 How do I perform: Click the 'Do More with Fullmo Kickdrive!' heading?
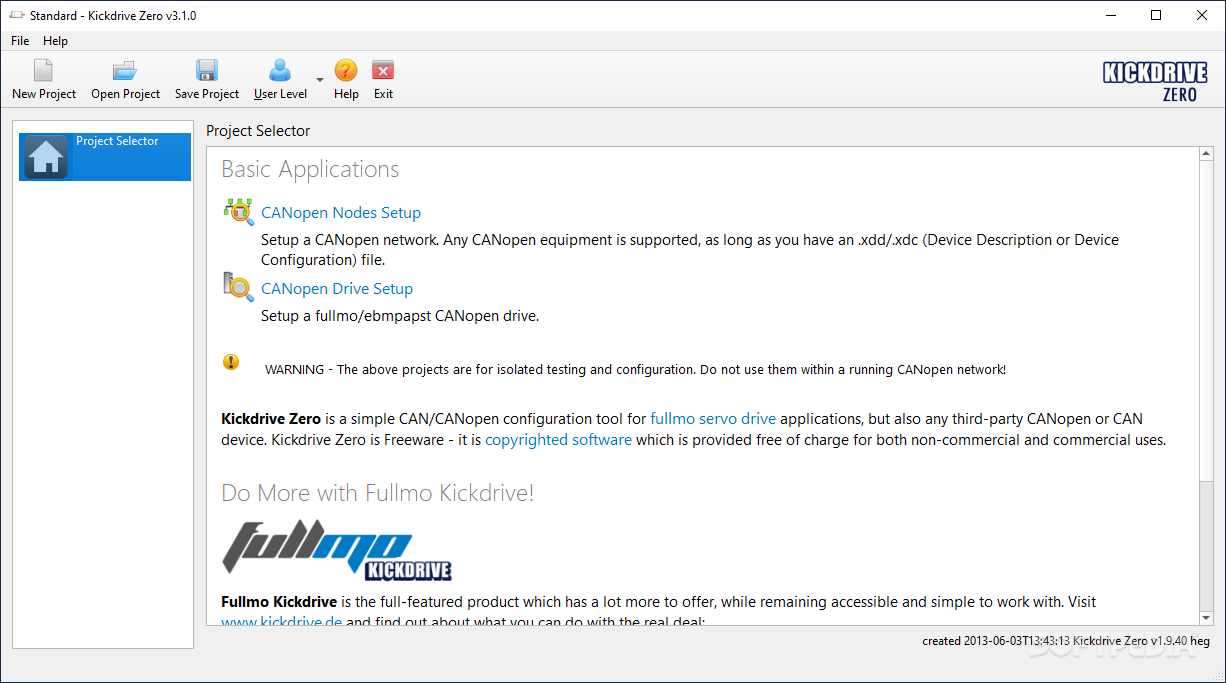pyautogui.click(x=378, y=493)
